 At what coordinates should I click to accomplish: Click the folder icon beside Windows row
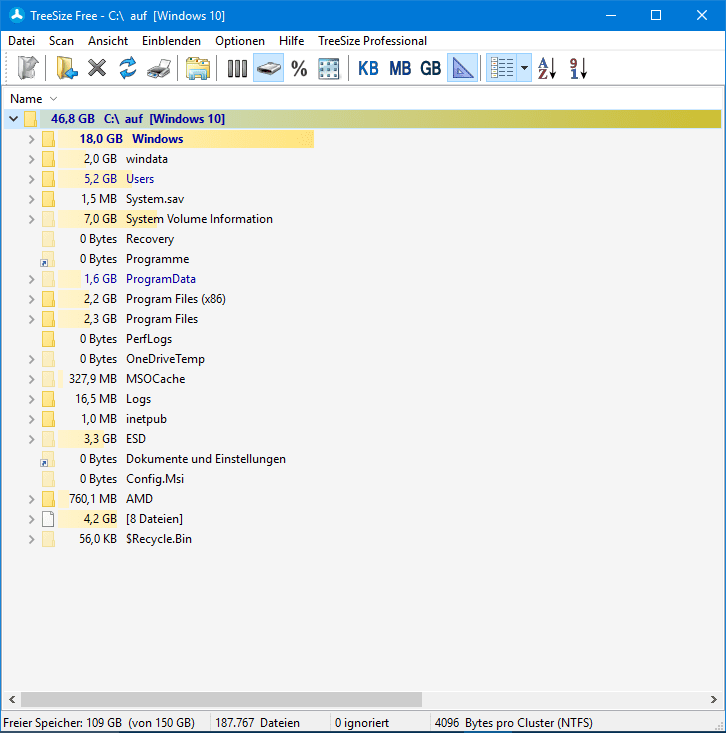[48, 139]
